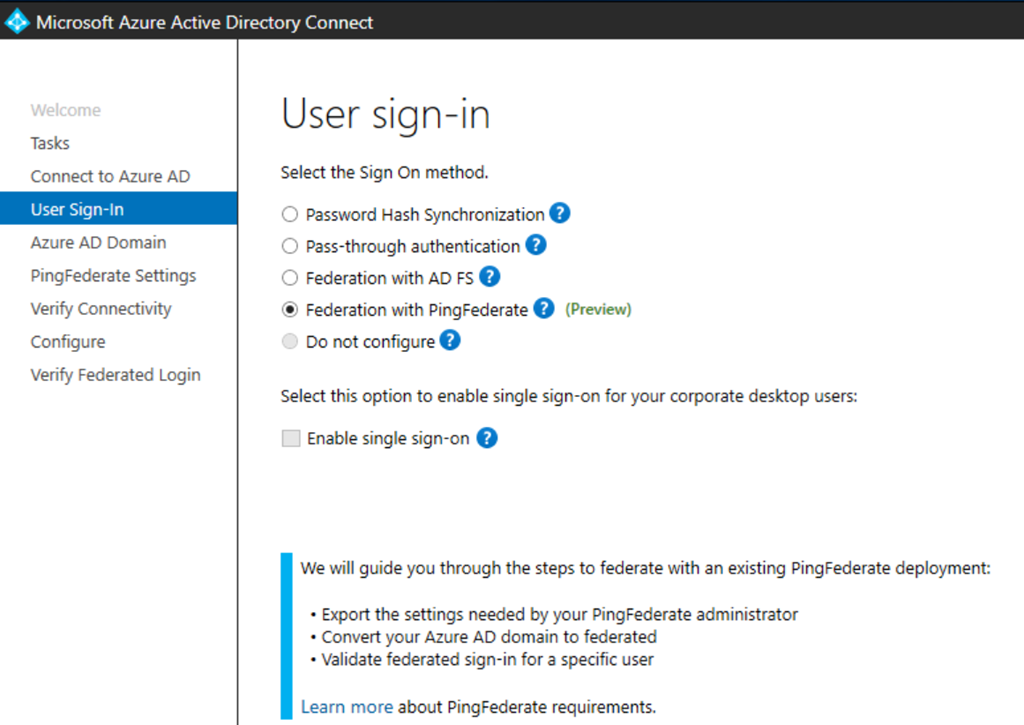Click the Learn more link

point(346,707)
